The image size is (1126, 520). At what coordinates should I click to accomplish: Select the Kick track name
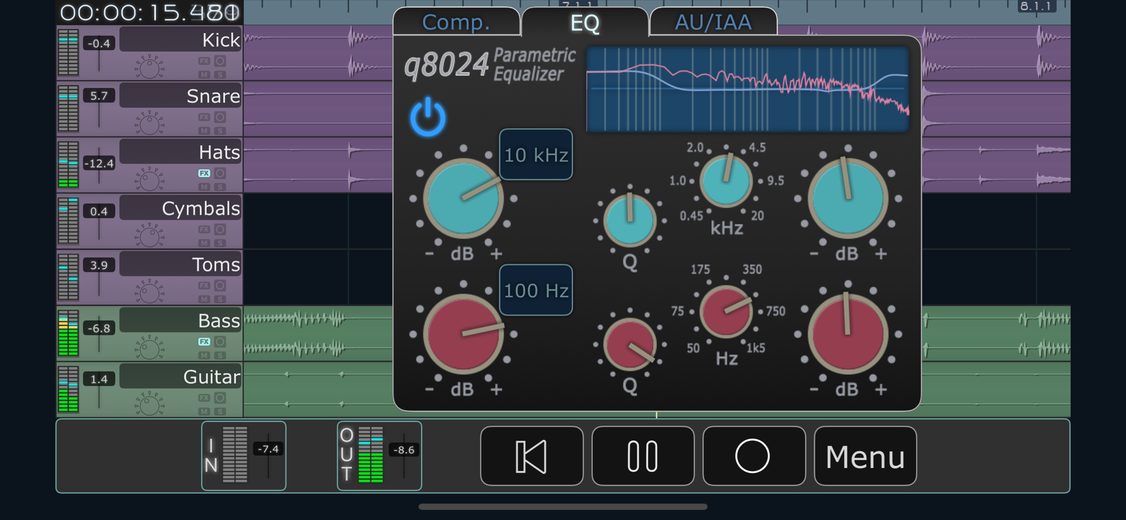181,40
